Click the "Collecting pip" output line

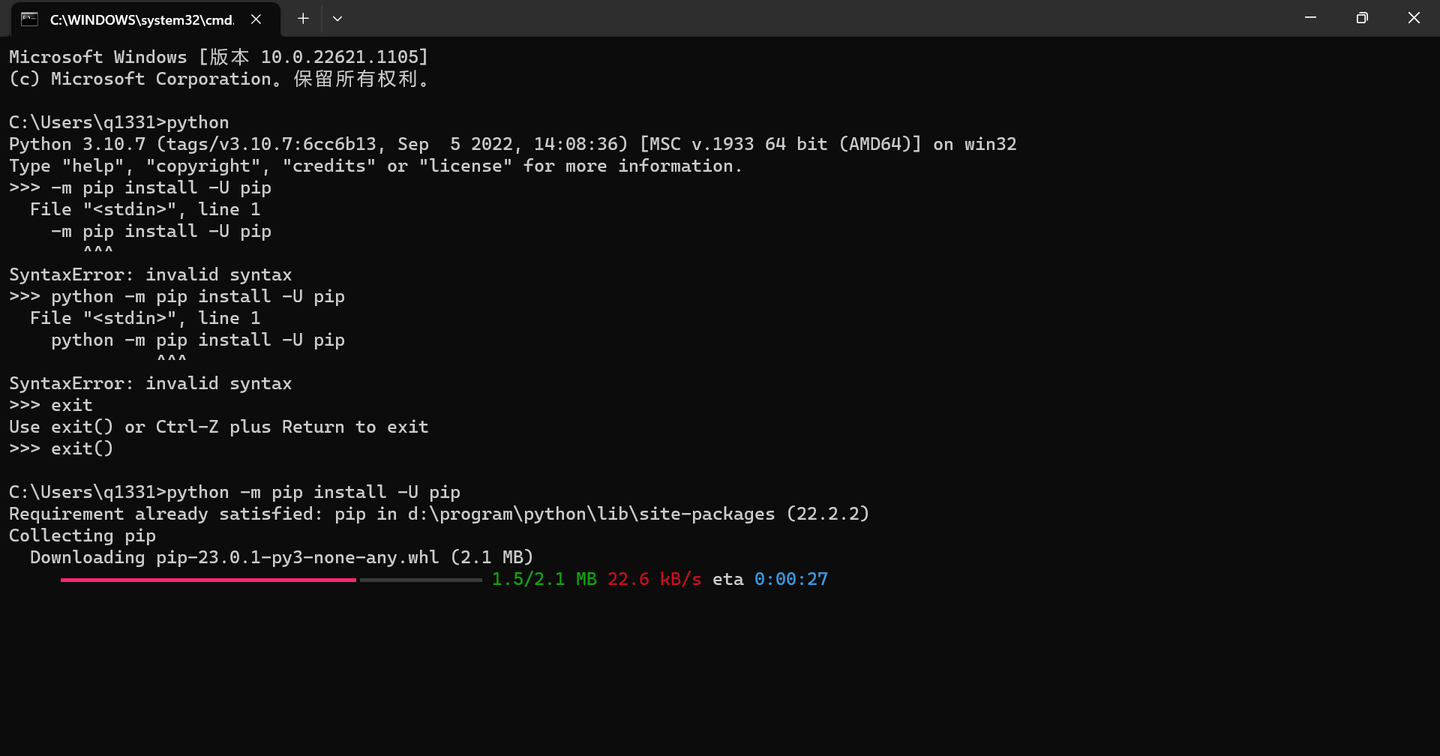coord(82,536)
